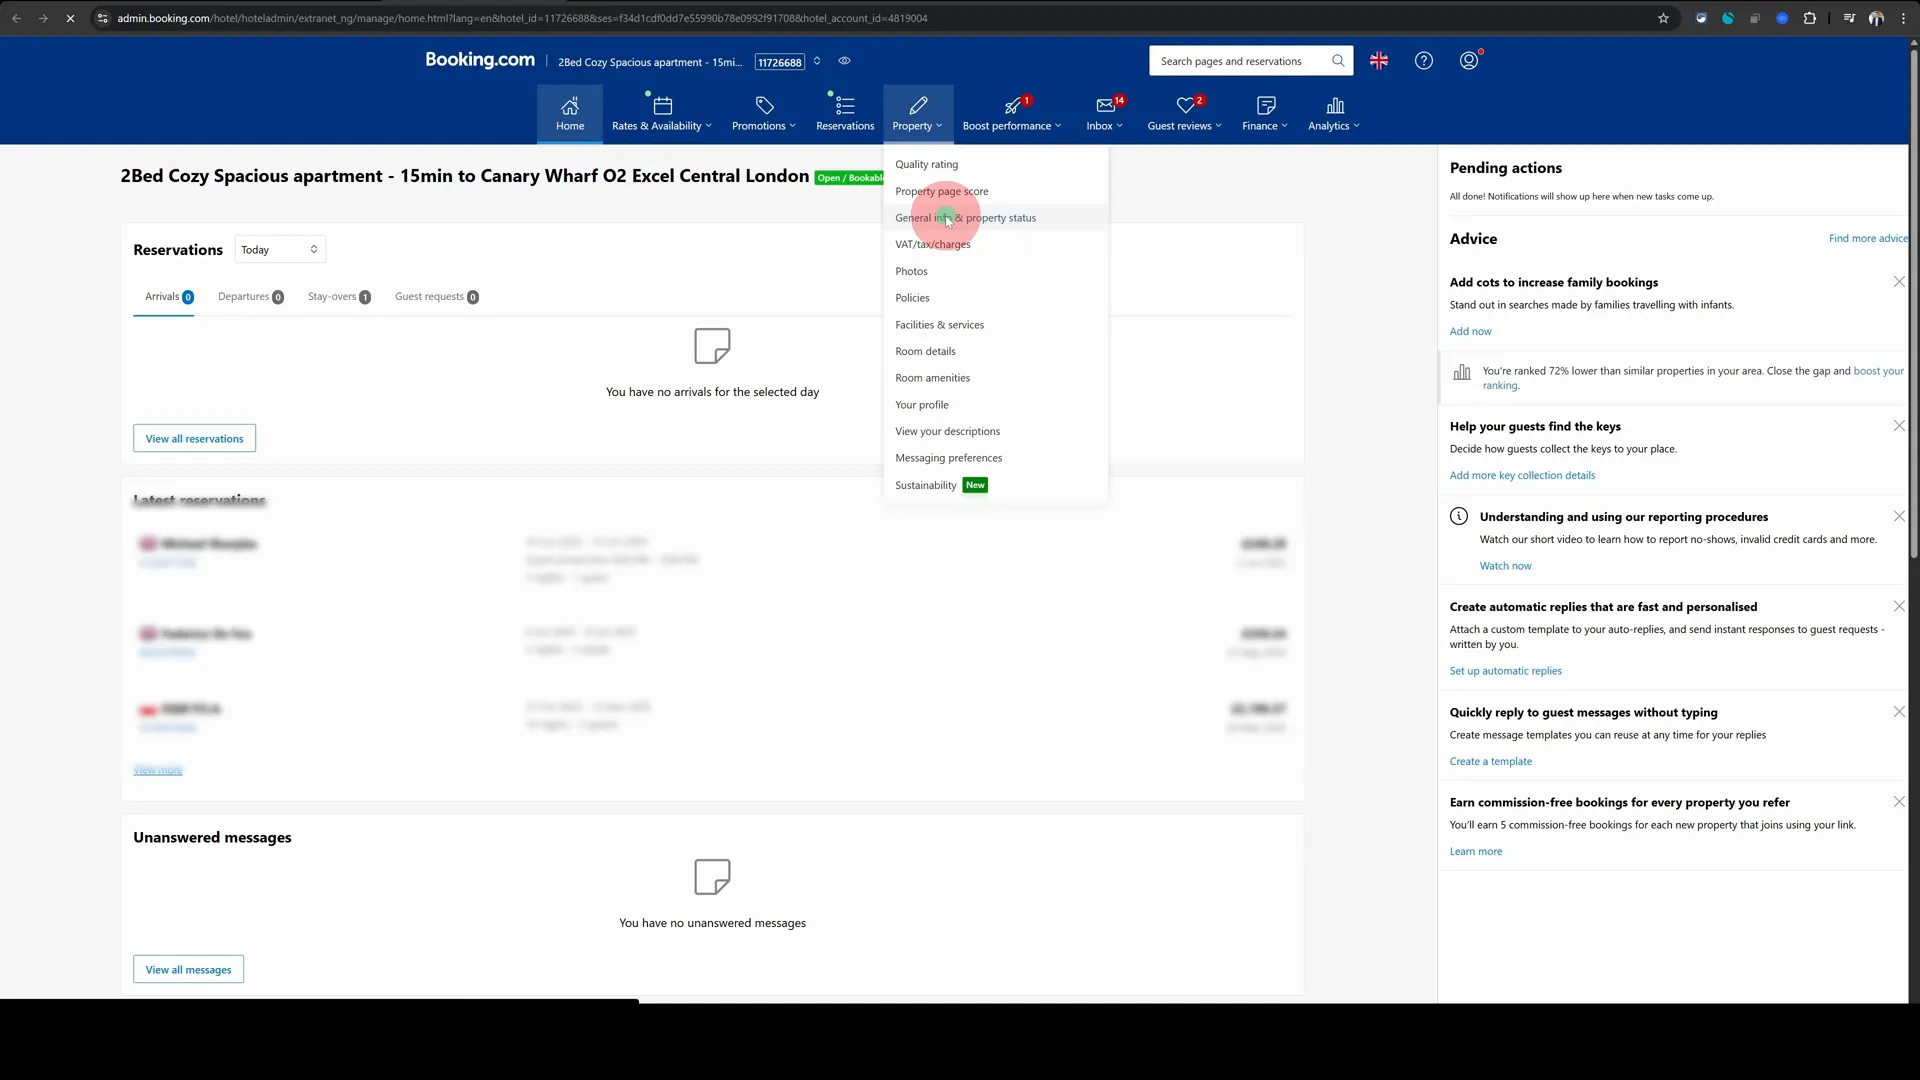Expand the Promotions menu

(x=793, y=126)
